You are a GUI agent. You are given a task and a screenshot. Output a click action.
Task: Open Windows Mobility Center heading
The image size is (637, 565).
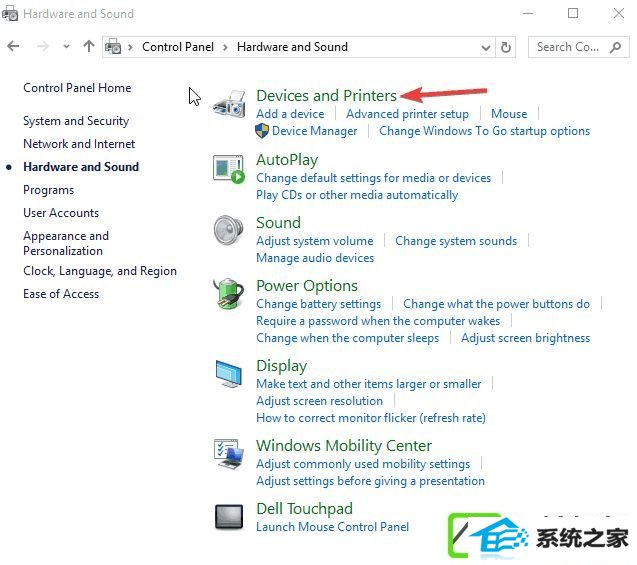[344, 446]
